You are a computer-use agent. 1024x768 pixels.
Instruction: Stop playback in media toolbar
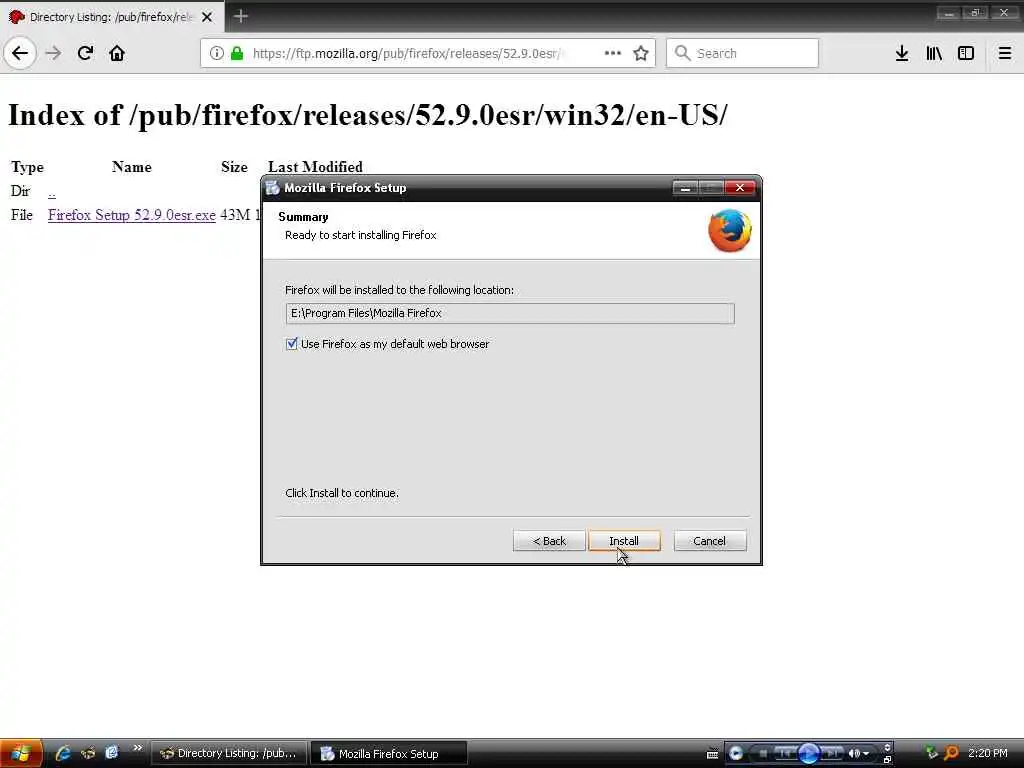point(762,754)
